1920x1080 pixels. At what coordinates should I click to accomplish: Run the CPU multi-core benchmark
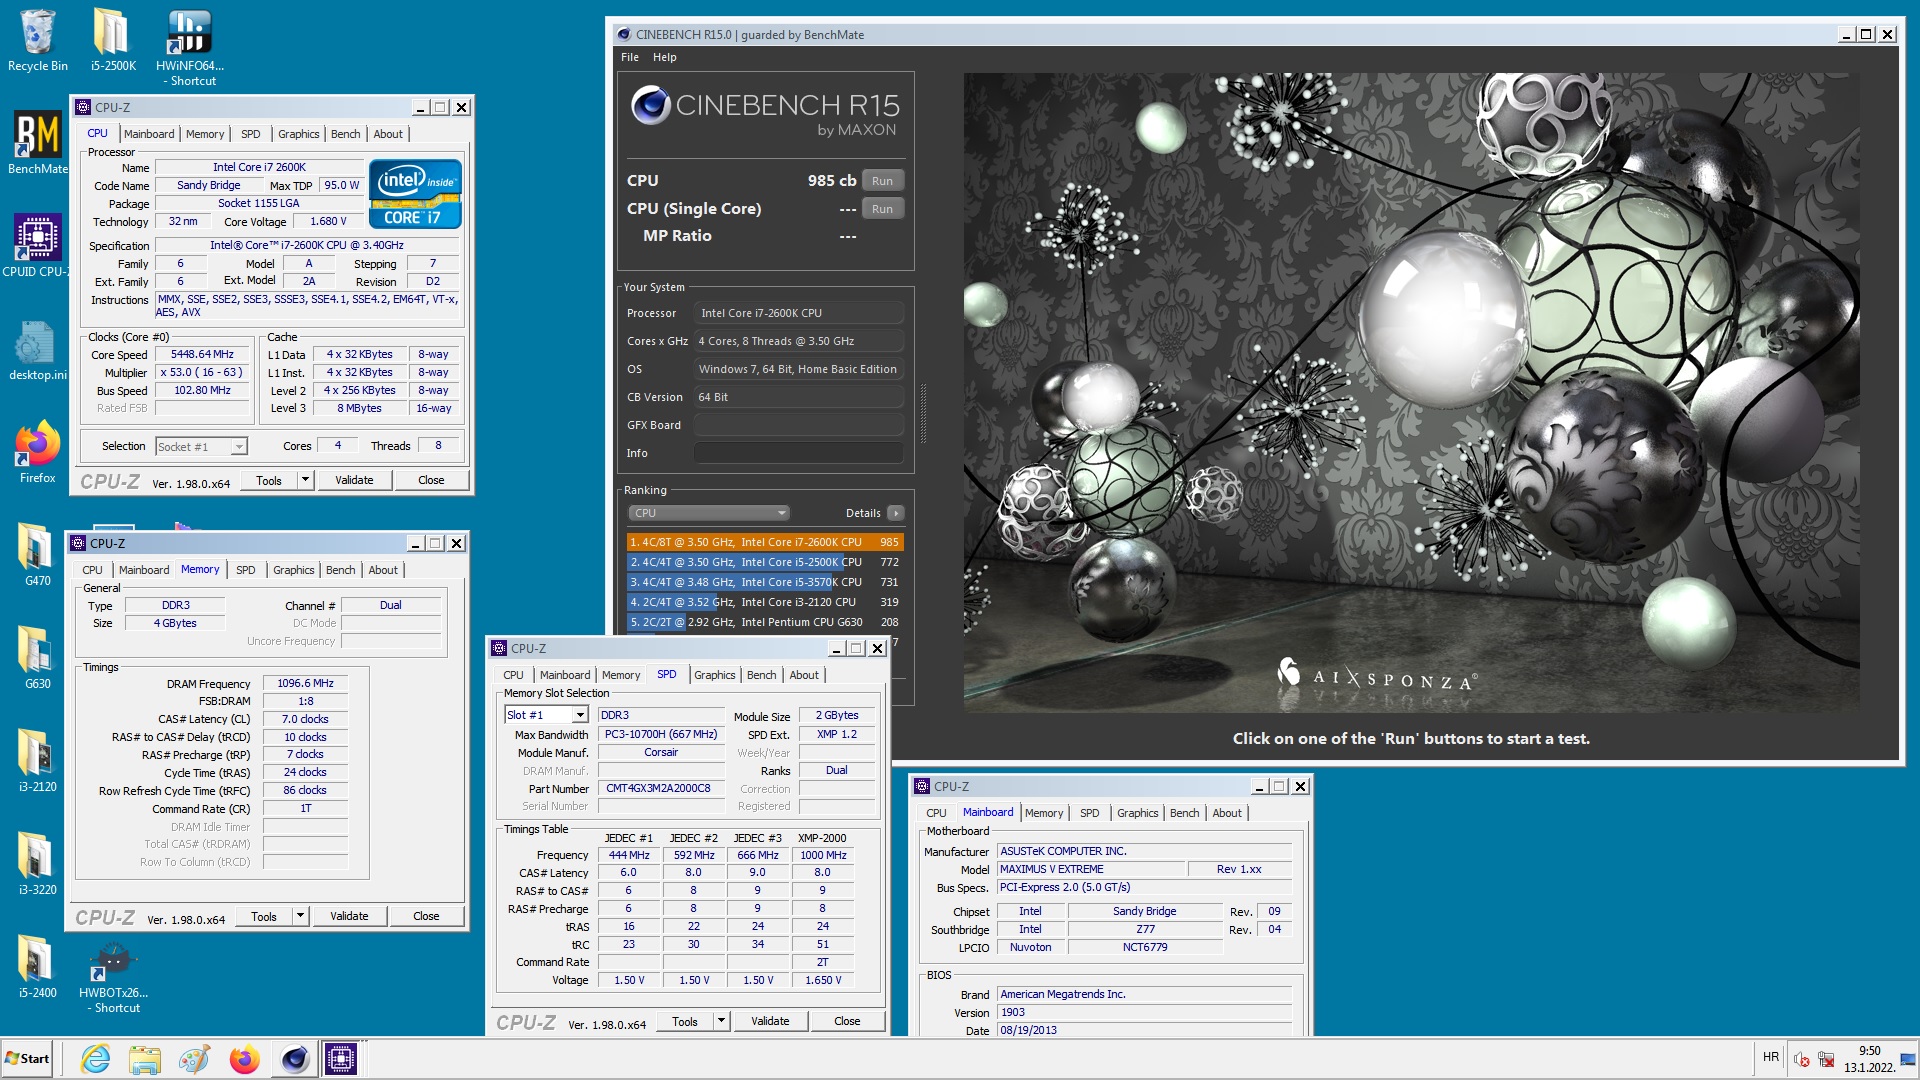882,181
